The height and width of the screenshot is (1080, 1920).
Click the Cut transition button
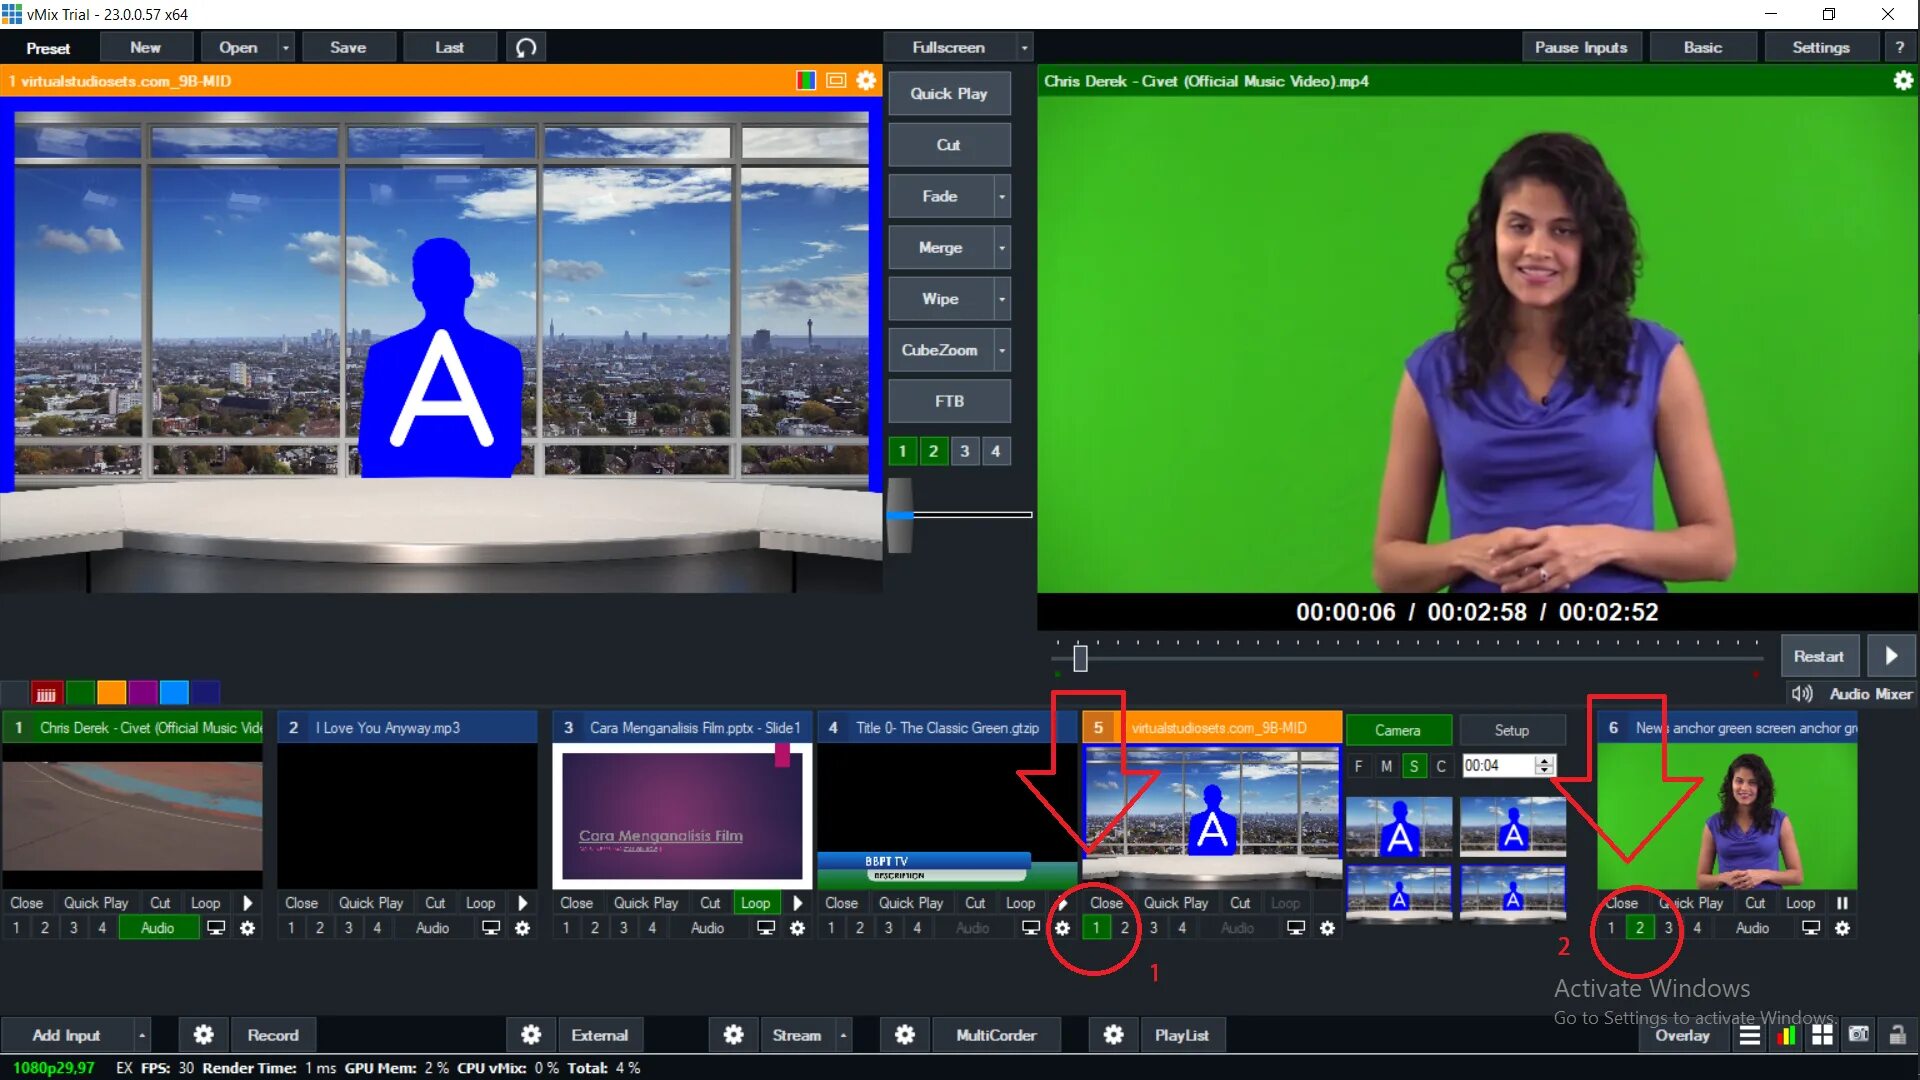tap(948, 145)
